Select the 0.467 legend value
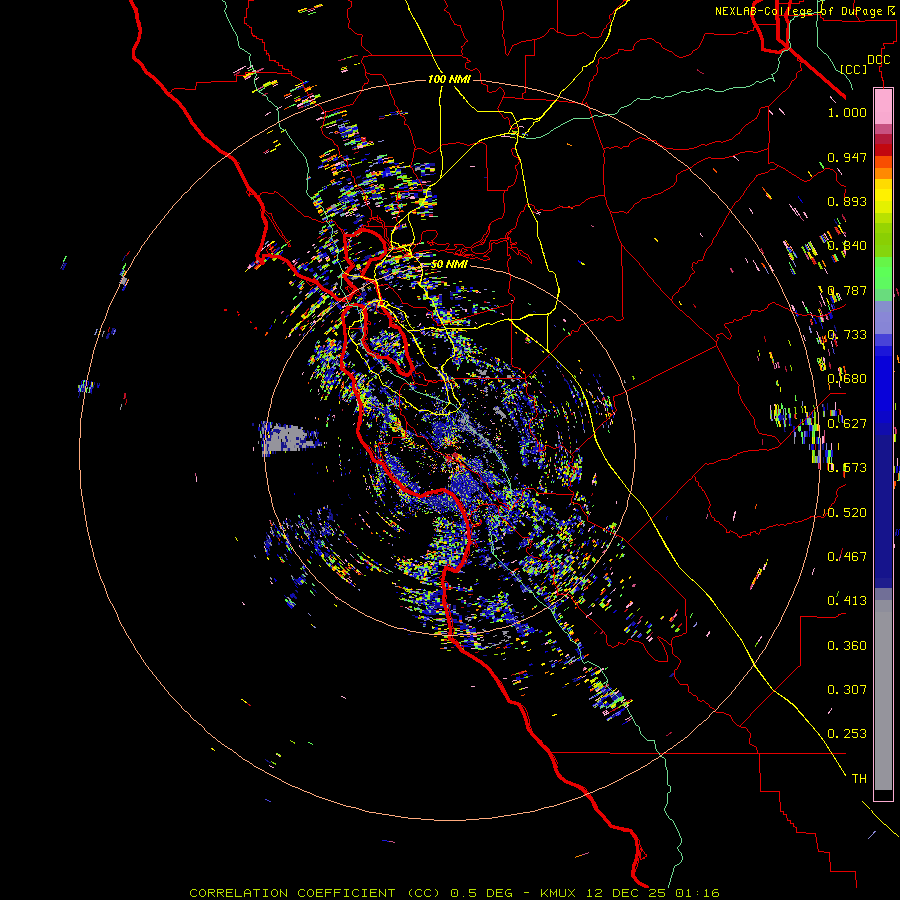900x900 pixels. tap(847, 556)
